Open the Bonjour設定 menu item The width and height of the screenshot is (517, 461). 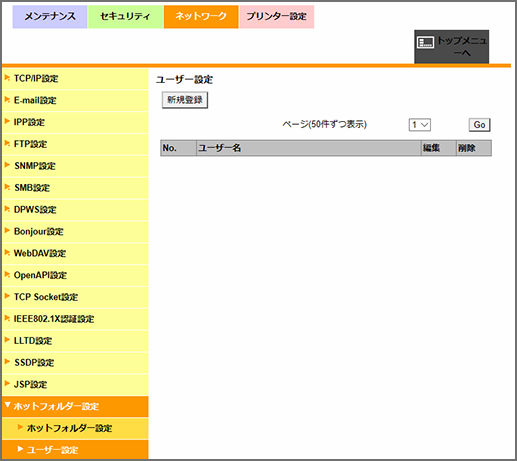75,232
